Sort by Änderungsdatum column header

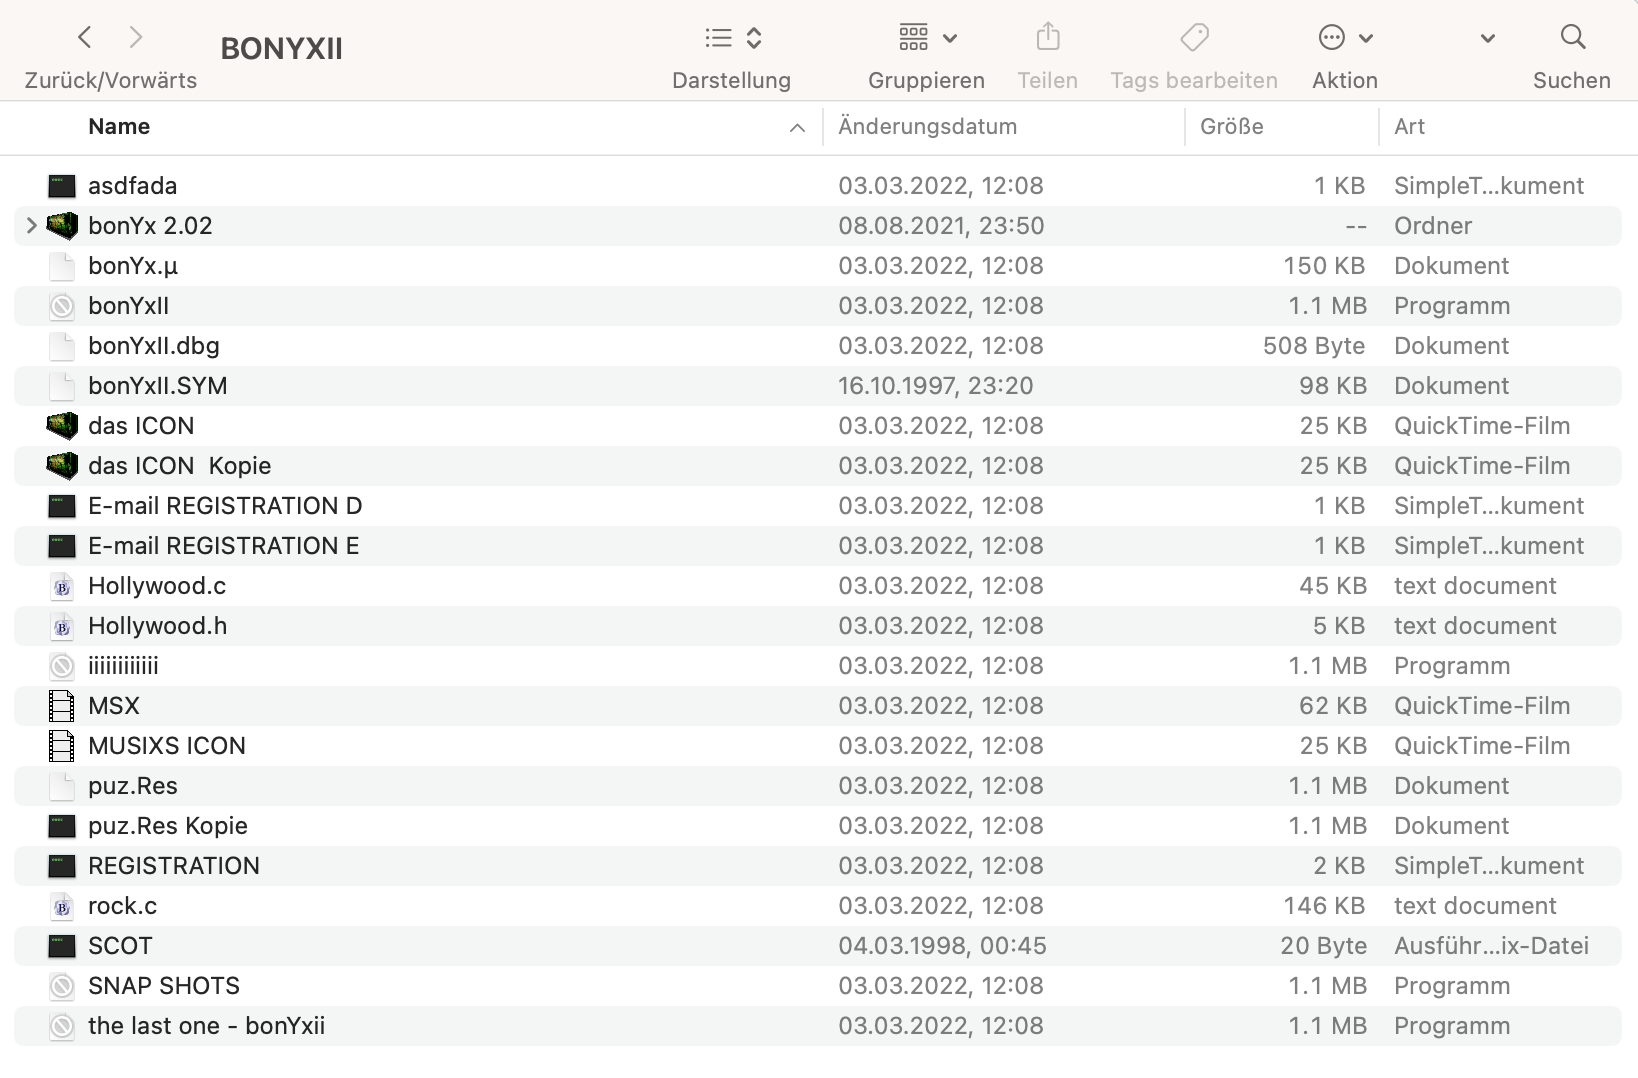tap(927, 127)
